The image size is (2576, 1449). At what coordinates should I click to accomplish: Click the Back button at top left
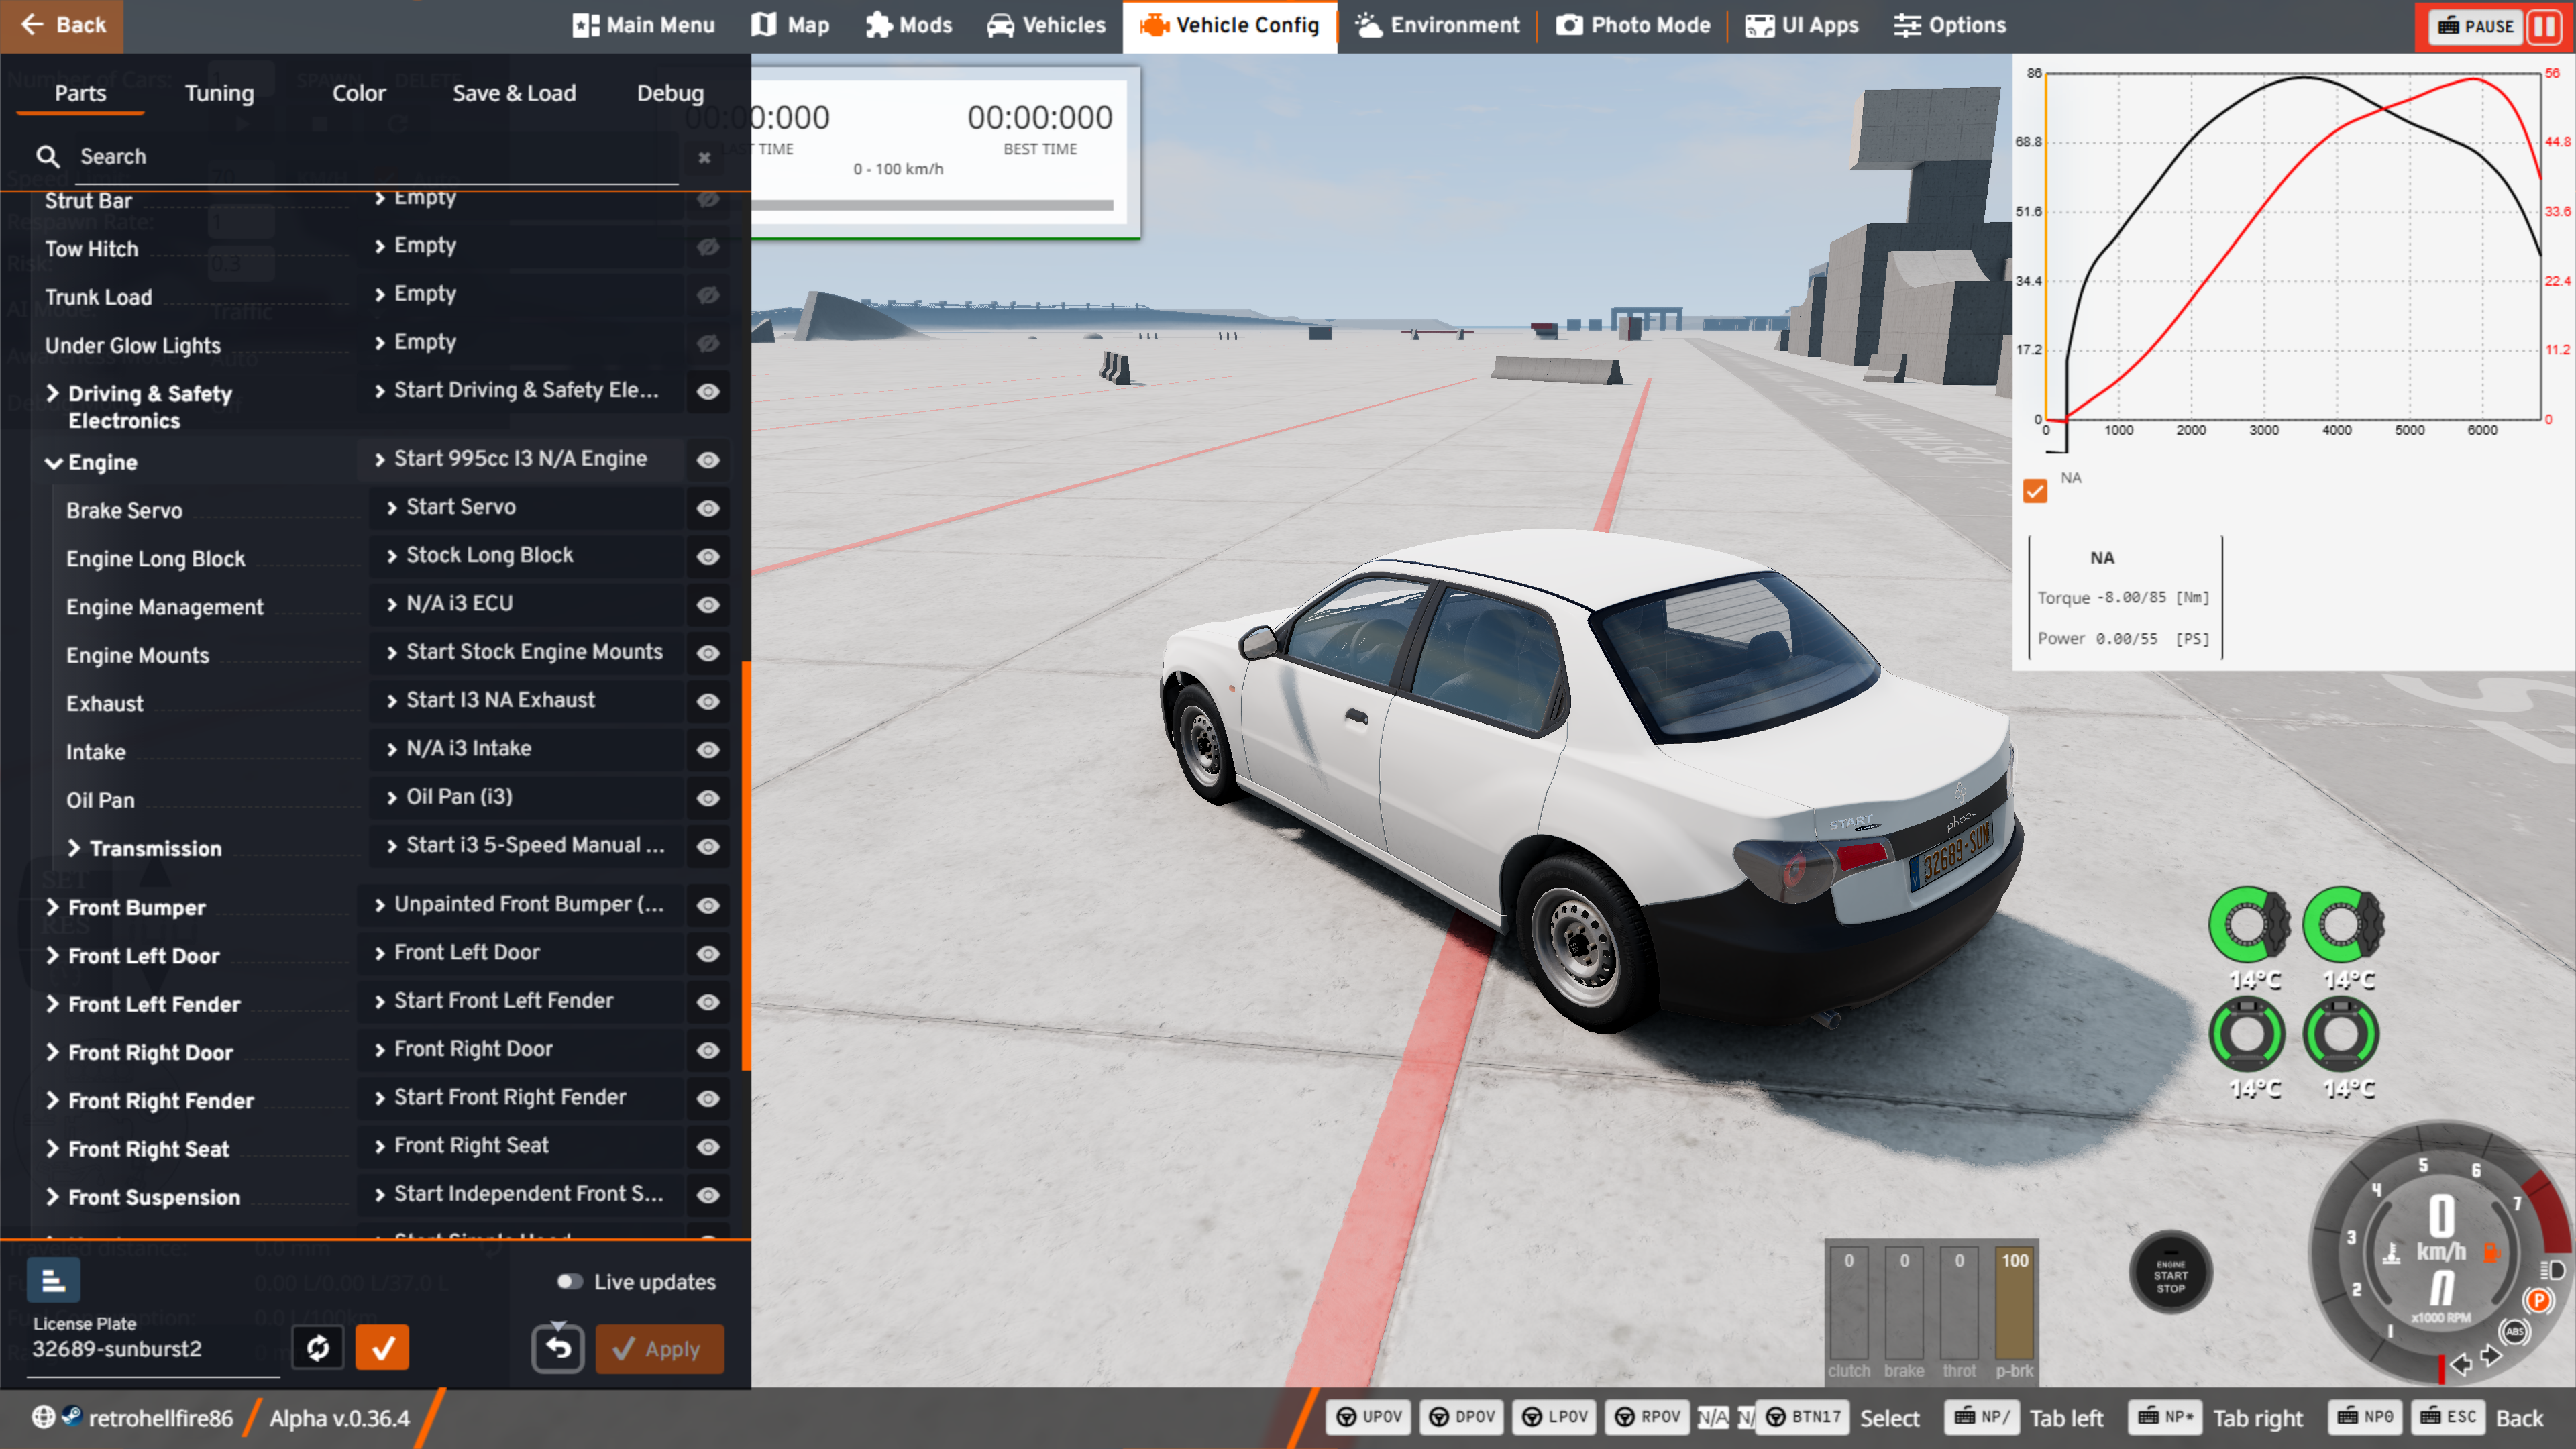[x=62, y=25]
